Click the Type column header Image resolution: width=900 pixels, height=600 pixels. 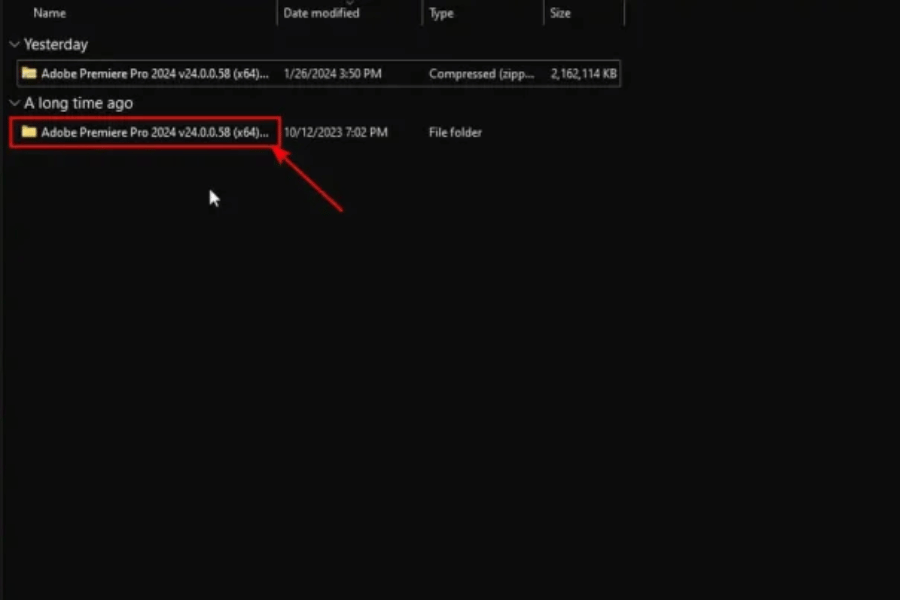tap(441, 14)
